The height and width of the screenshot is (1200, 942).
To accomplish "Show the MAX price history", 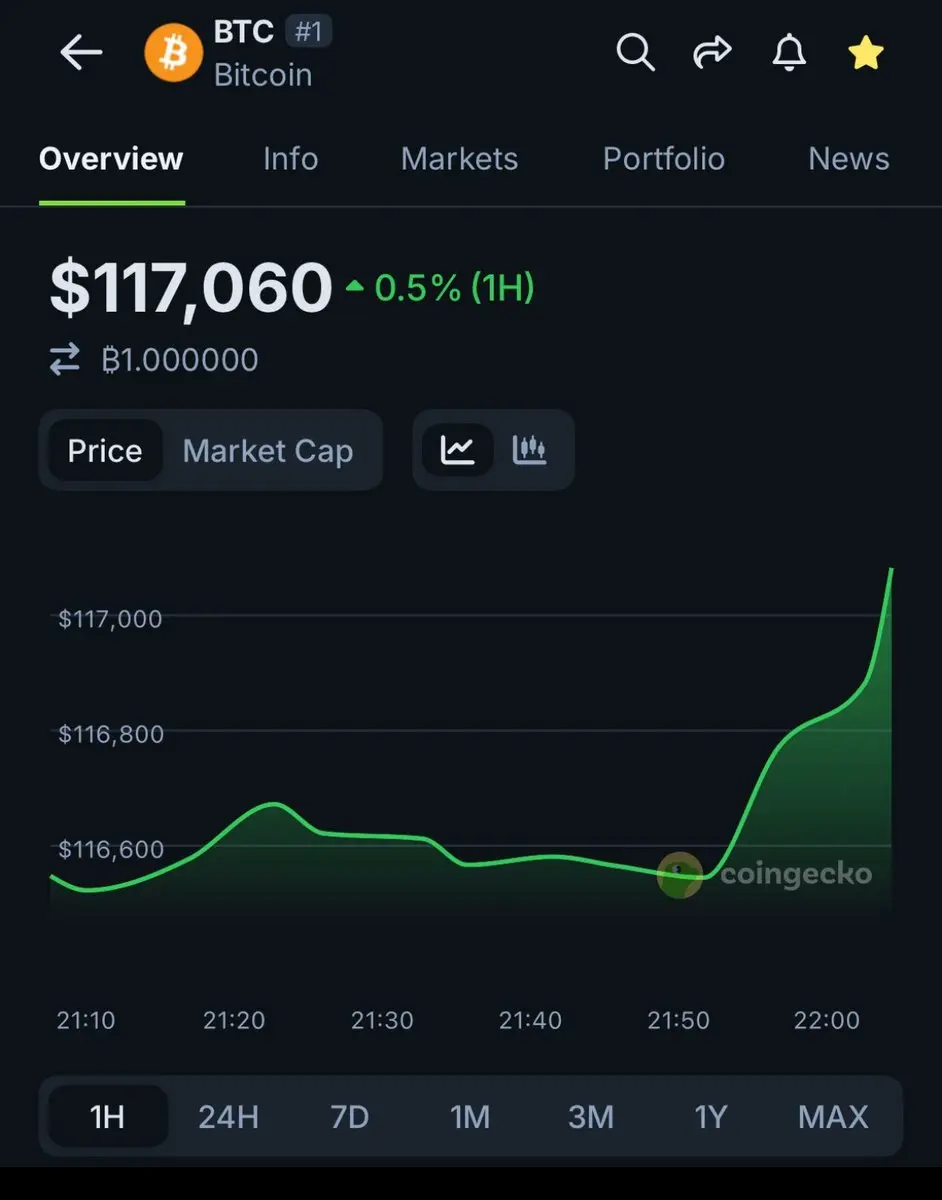I will coord(833,1116).
